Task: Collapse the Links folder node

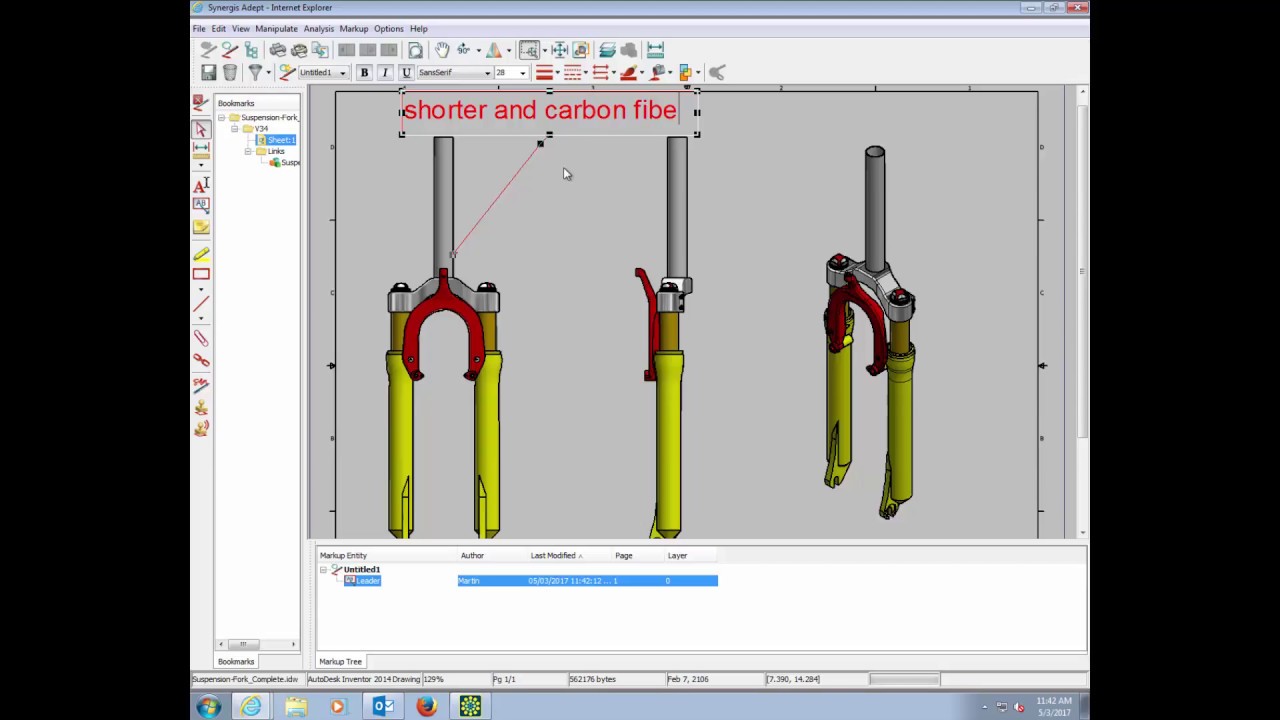Action: [x=248, y=151]
